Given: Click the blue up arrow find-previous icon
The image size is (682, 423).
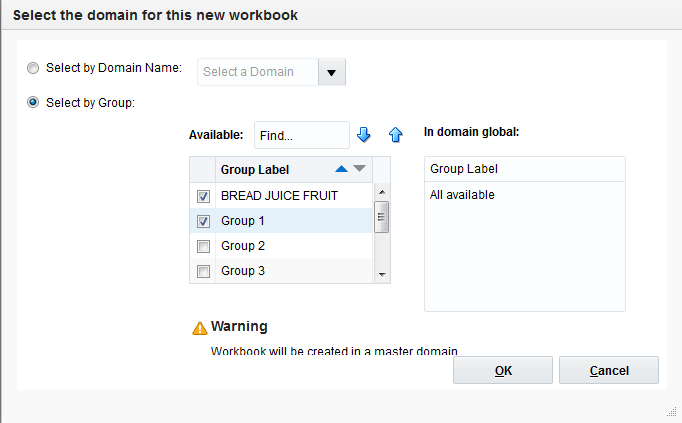Looking at the screenshot, I should pos(395,135).
